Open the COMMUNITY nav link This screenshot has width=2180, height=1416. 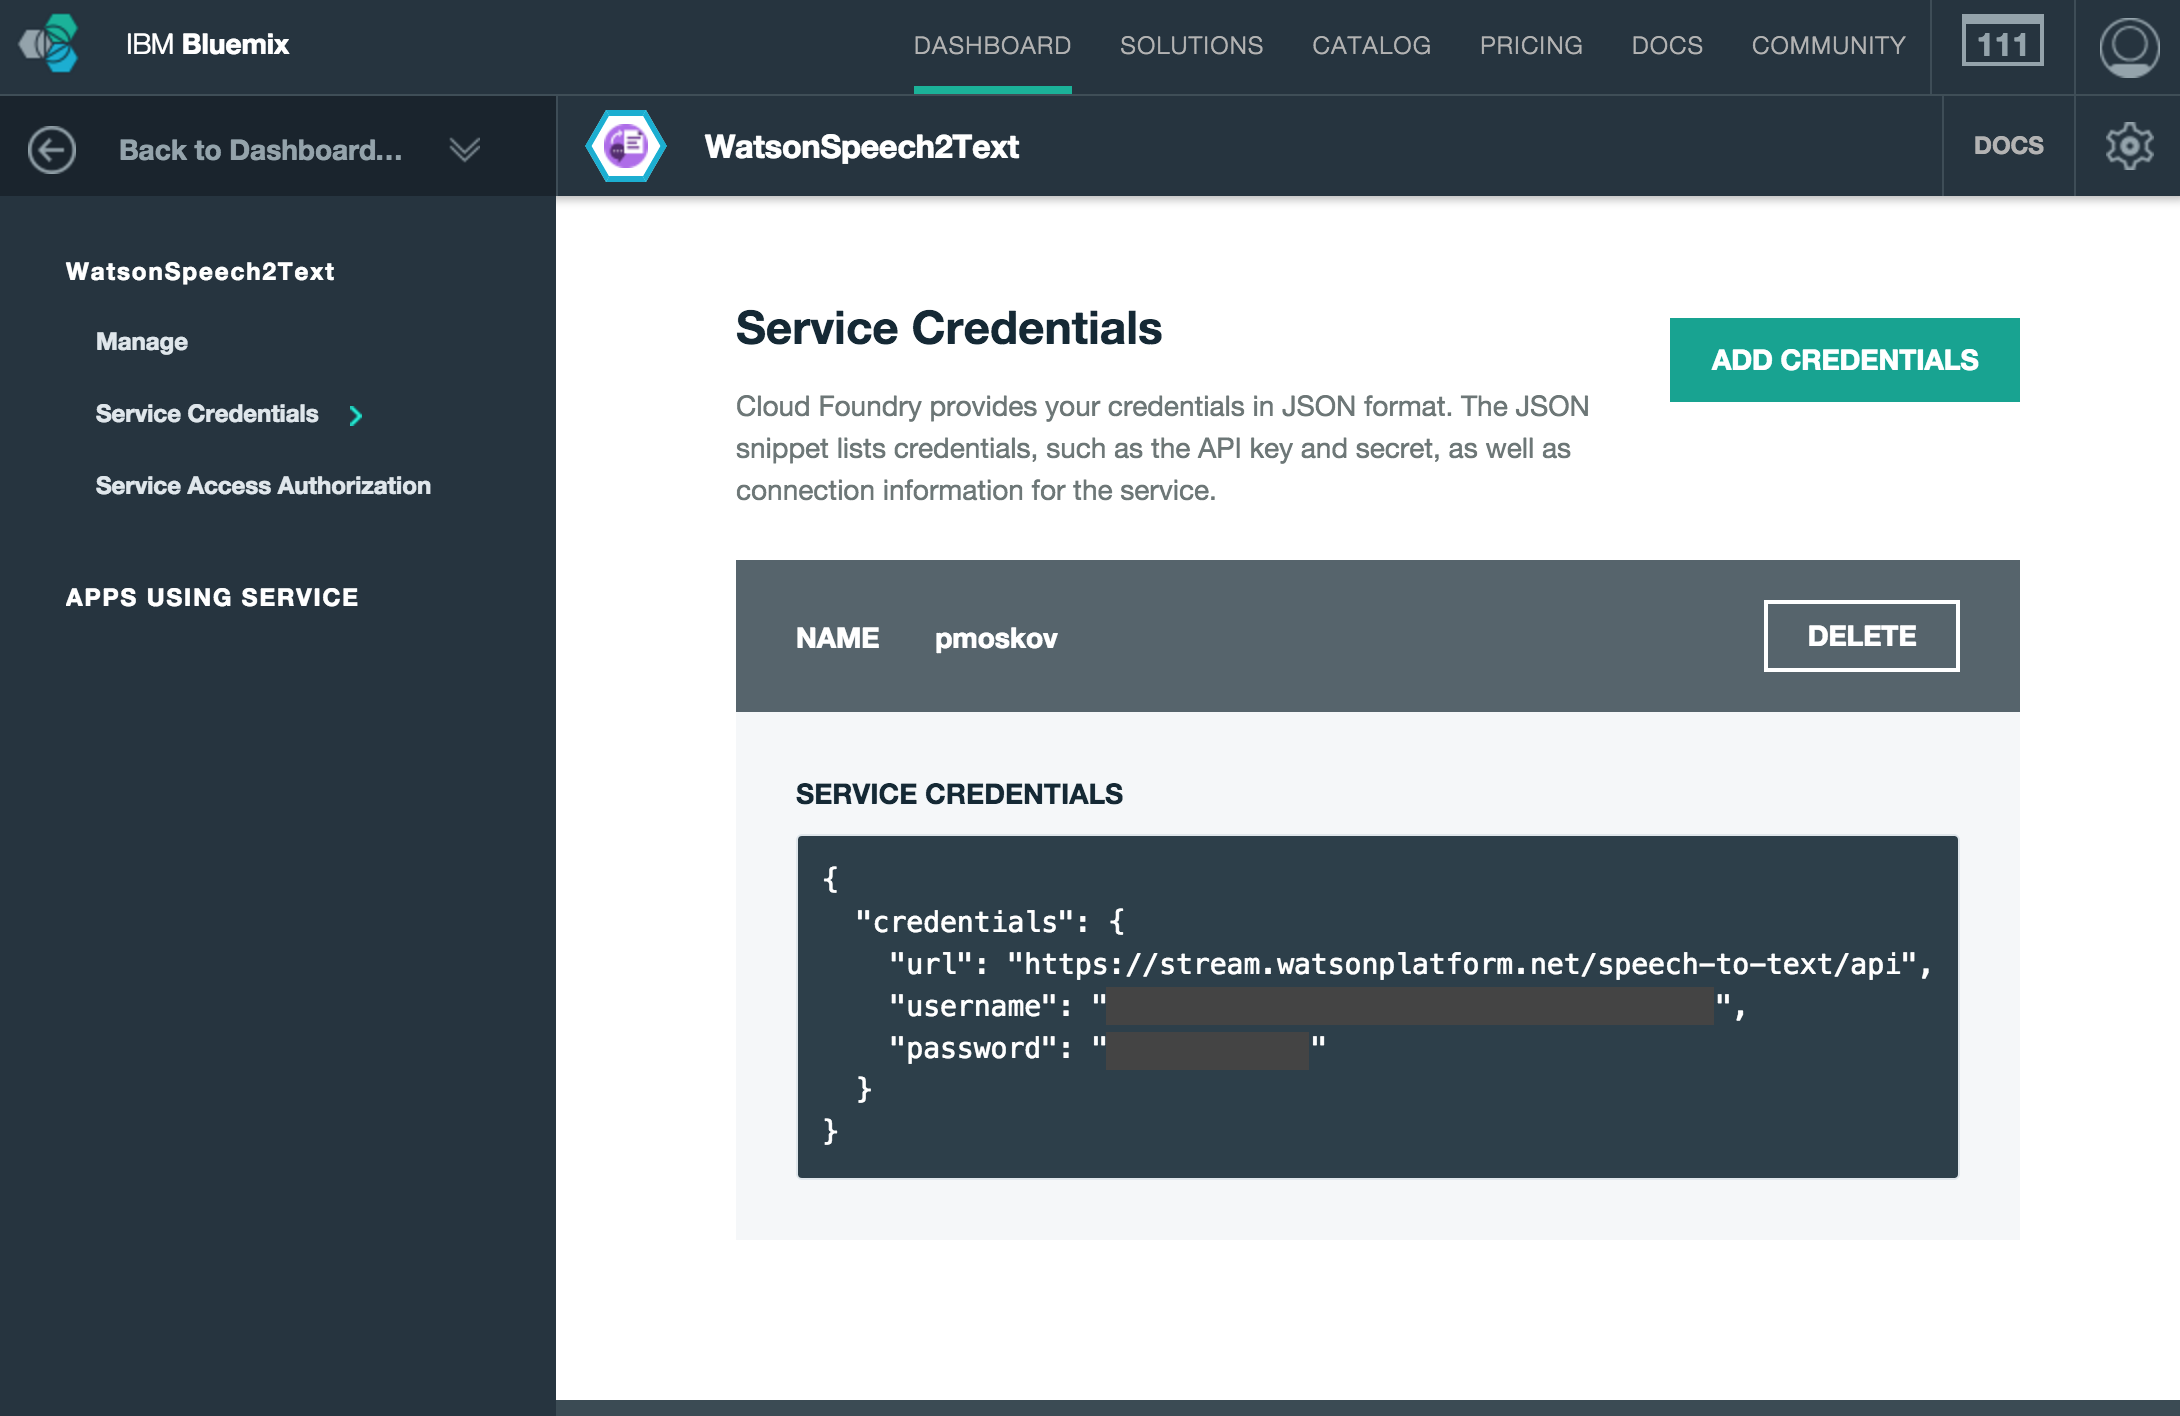(x=1828, y=46)
